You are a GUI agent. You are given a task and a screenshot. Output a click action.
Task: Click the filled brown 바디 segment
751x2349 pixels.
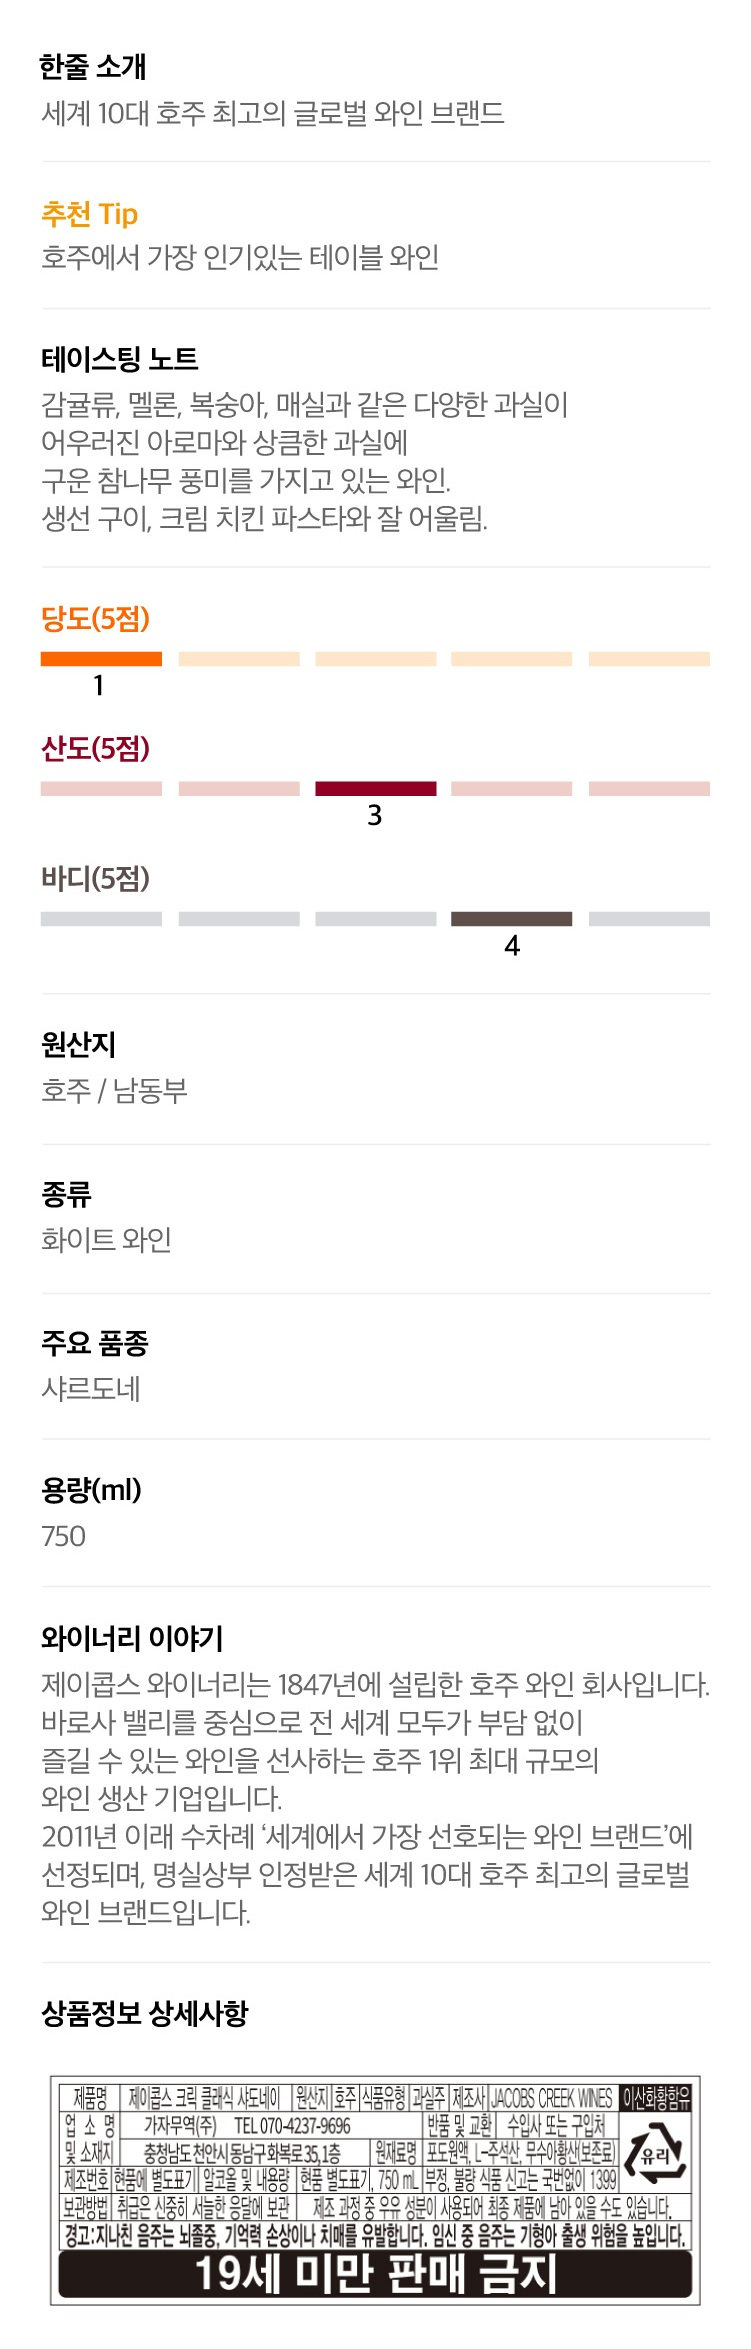(512, 918)
